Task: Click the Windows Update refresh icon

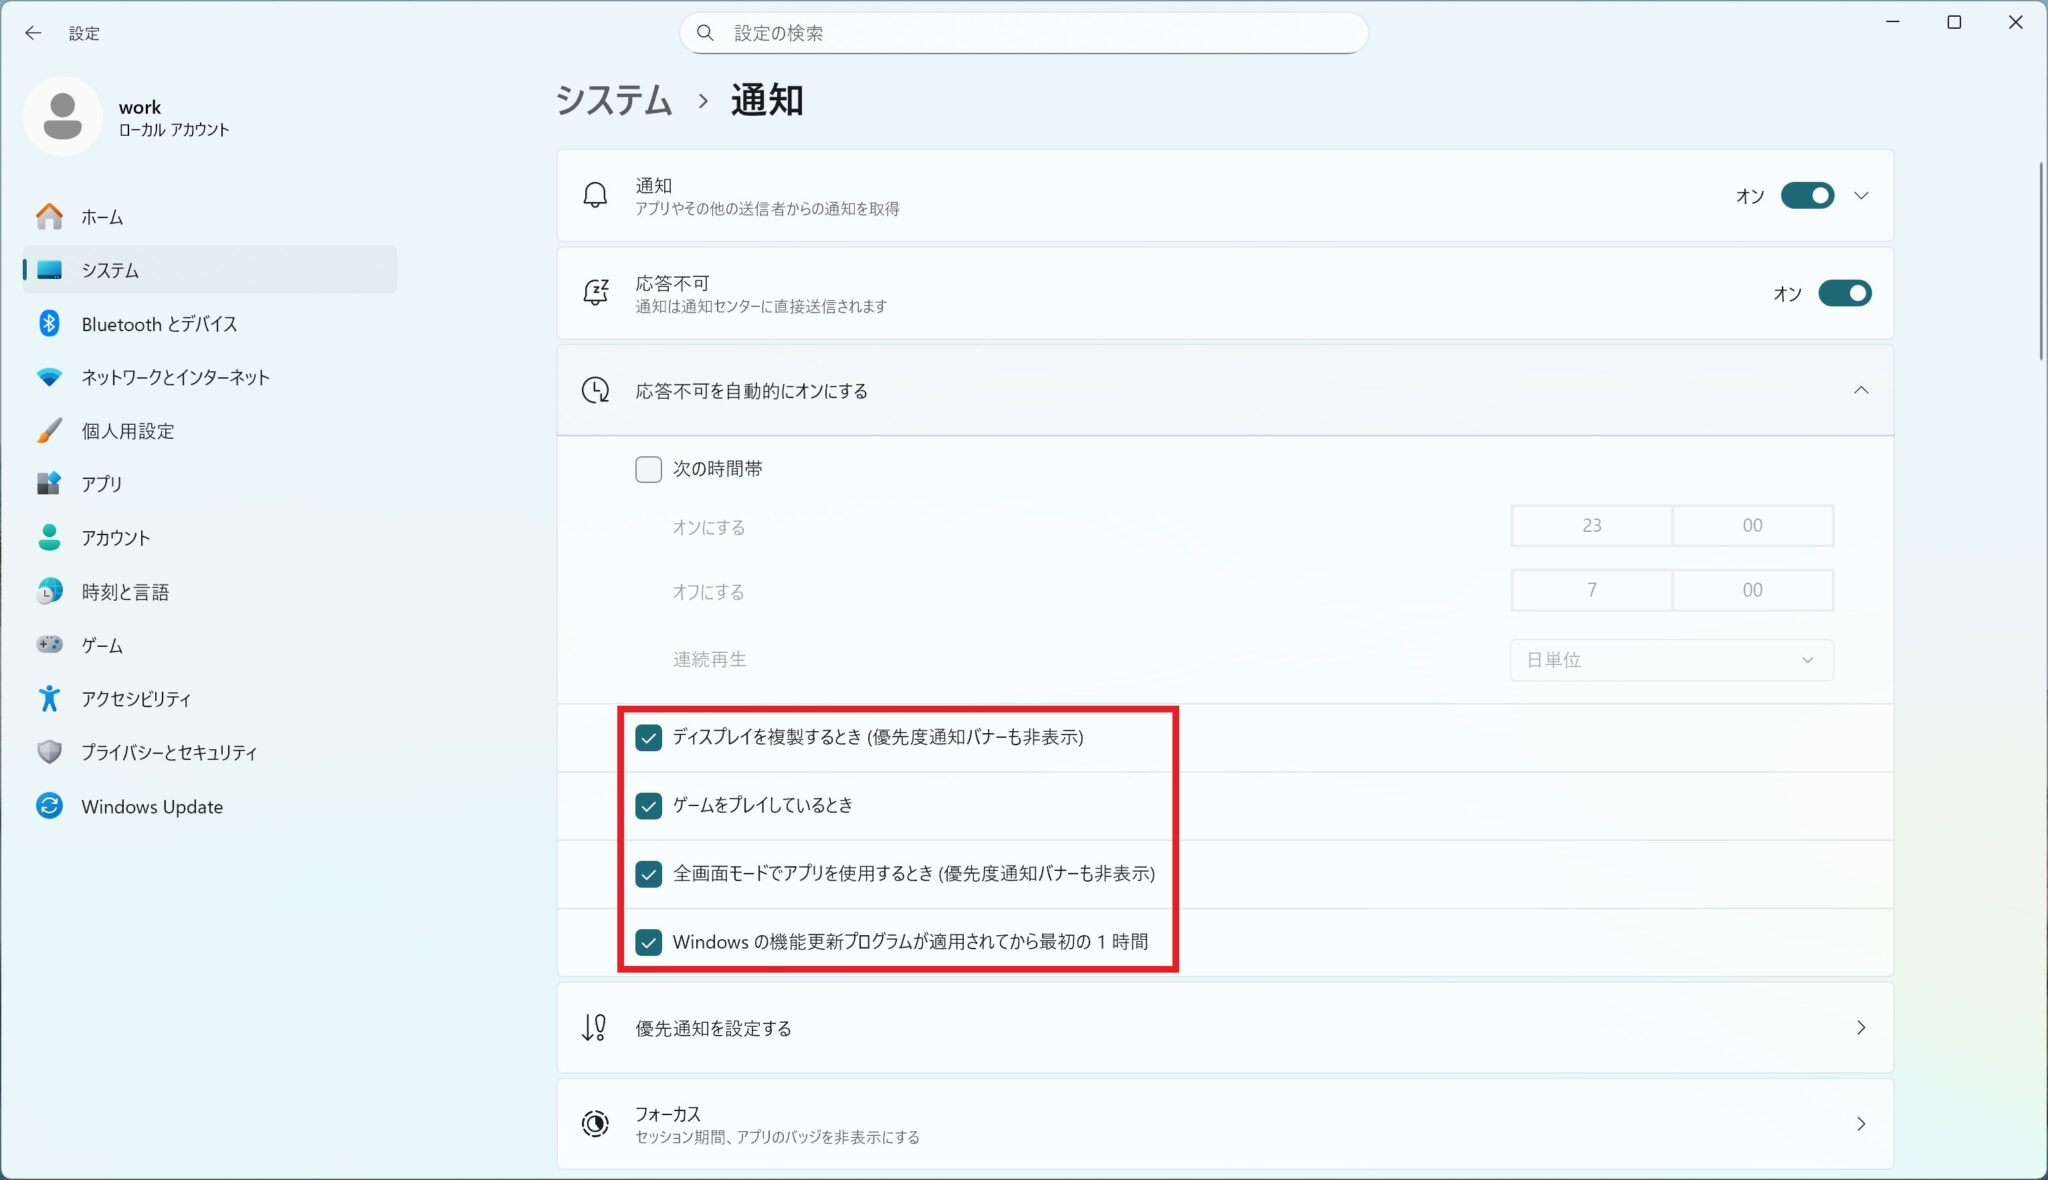Action: [x=49, y=806]
